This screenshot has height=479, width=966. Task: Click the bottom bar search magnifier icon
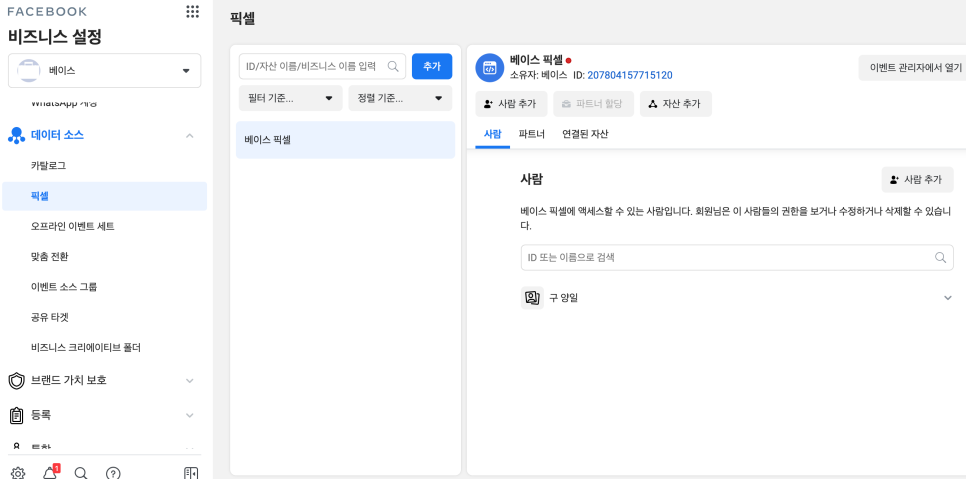point(81,473)
